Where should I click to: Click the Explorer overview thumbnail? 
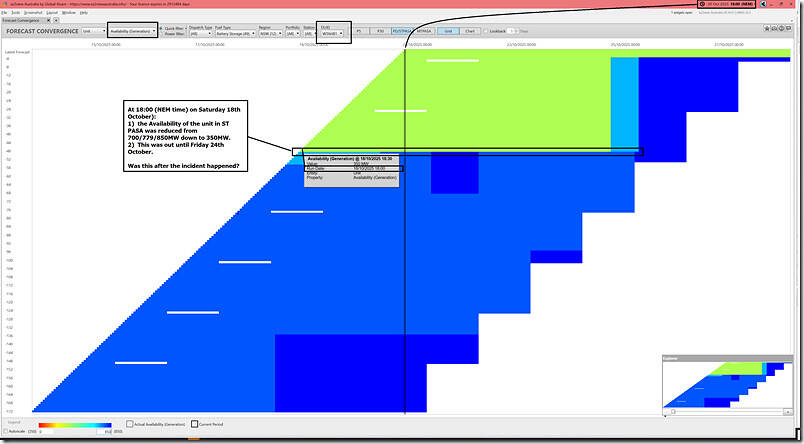(x=729, y=387)
